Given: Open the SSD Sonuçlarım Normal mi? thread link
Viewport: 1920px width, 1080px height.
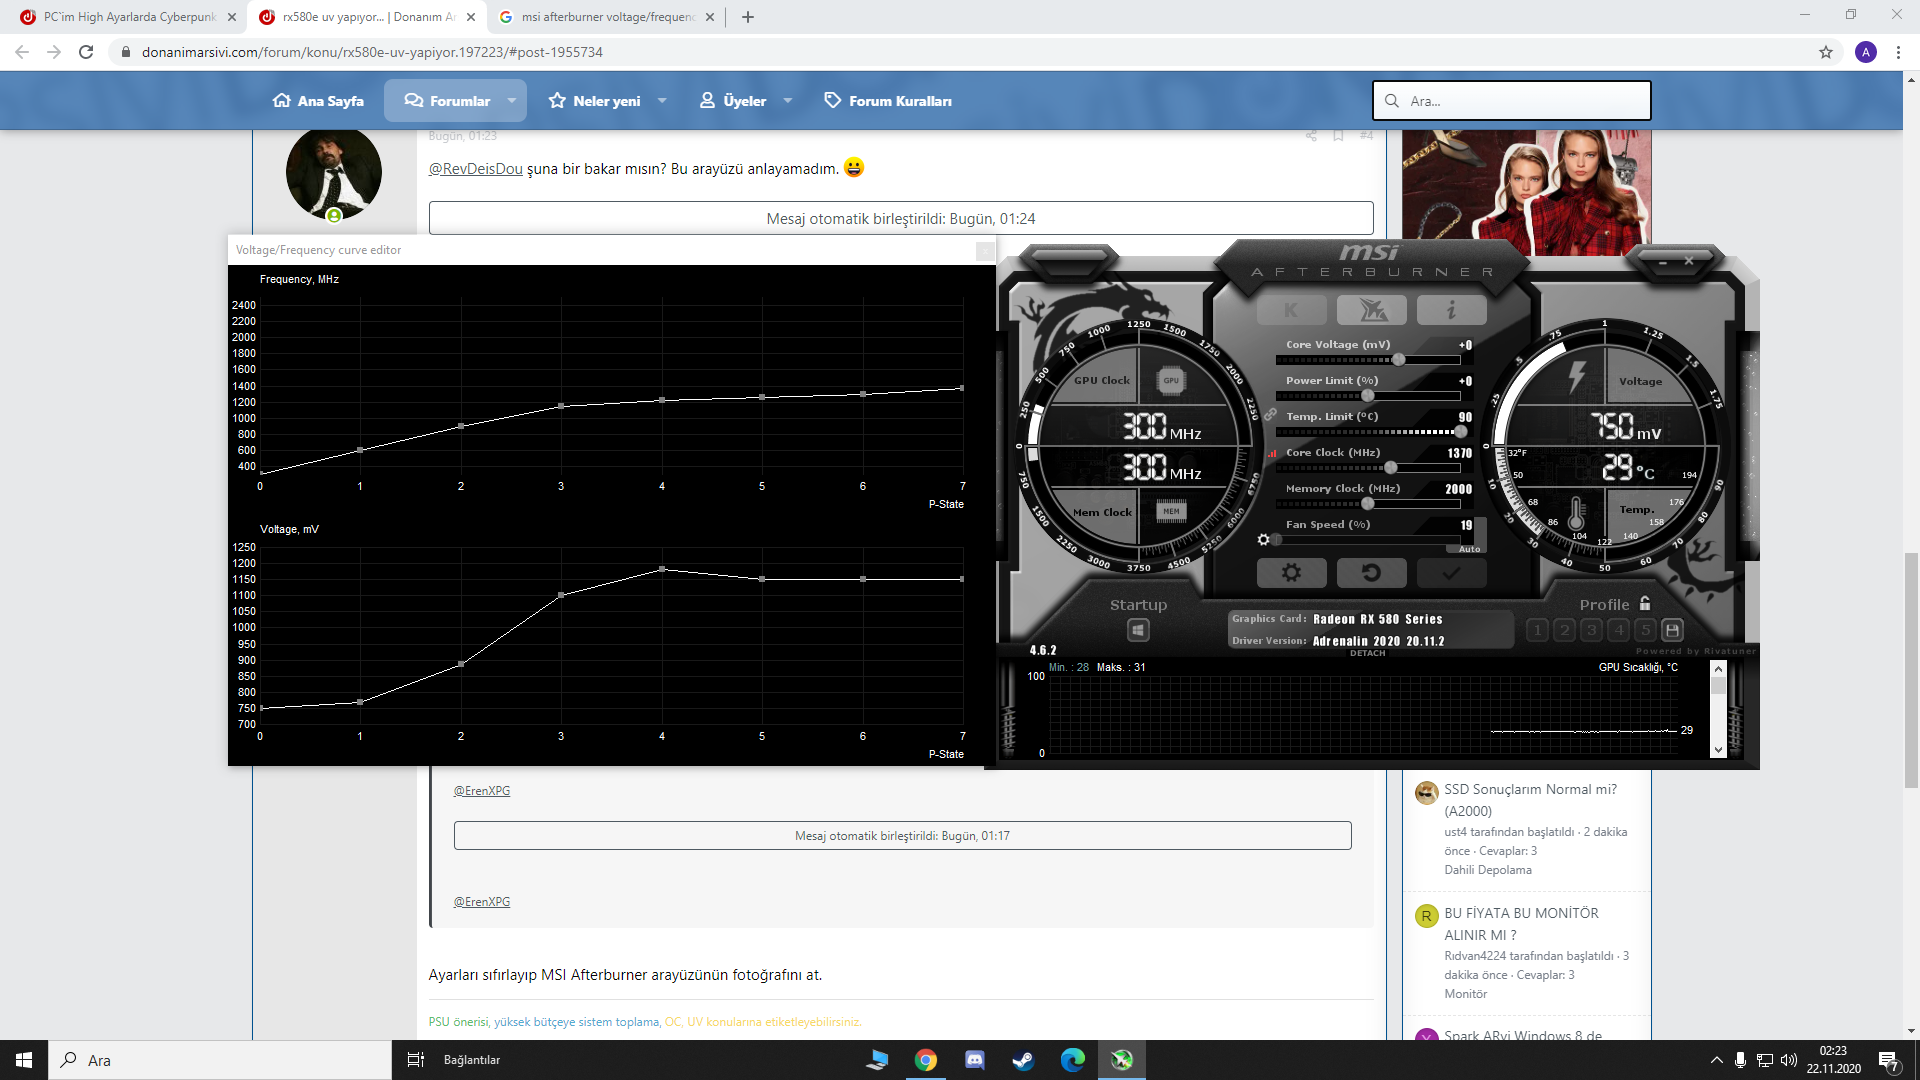Looking at the screenshot, I should click(1529, 789).
